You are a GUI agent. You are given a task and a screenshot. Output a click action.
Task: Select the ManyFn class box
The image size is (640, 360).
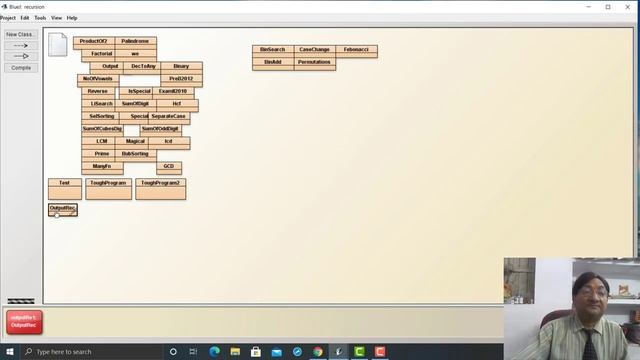(x=102, y=168)
